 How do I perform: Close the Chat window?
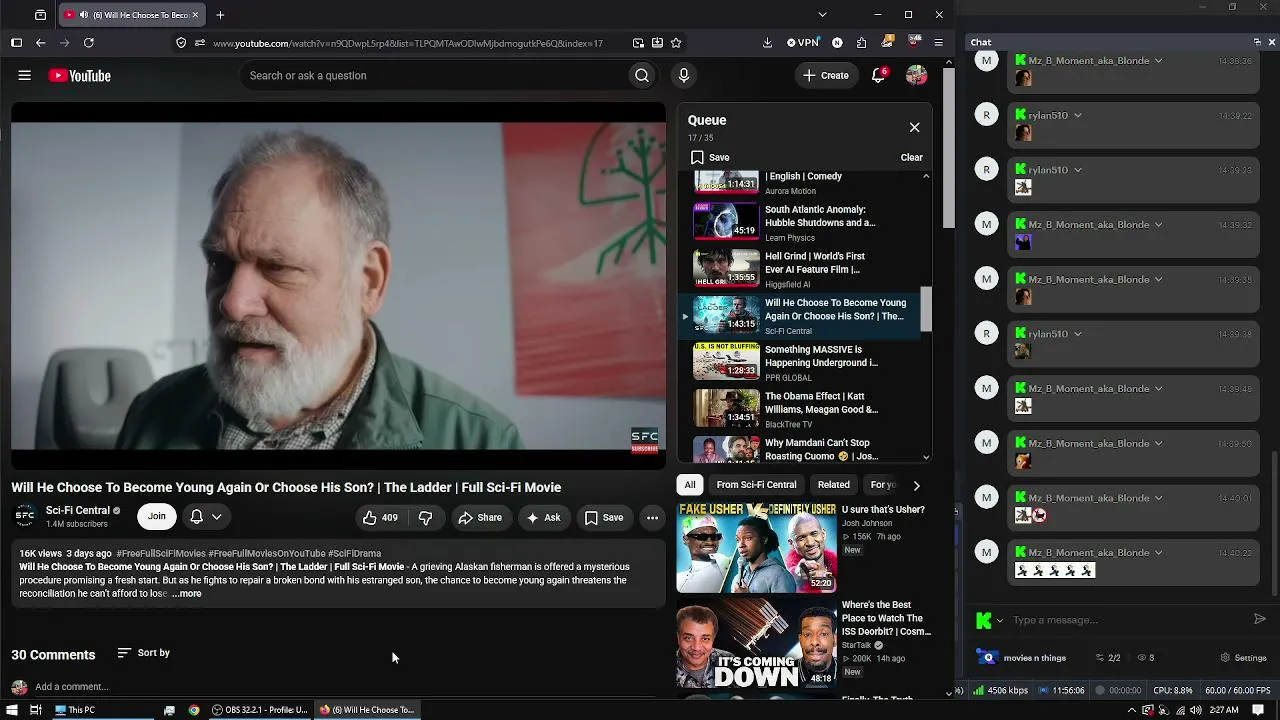1271,42
